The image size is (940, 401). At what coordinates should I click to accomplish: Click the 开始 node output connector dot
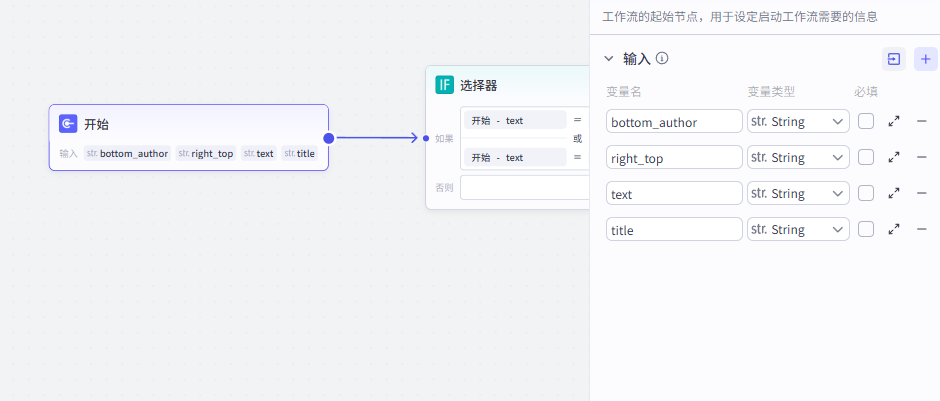(328, 138)
